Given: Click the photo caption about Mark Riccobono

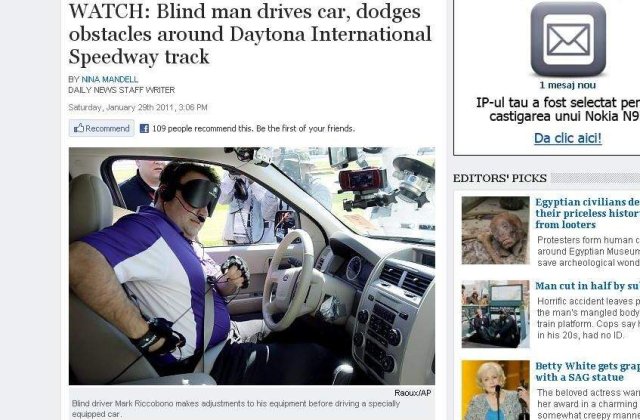Looking at the screenshot, I should pos(236,409).
